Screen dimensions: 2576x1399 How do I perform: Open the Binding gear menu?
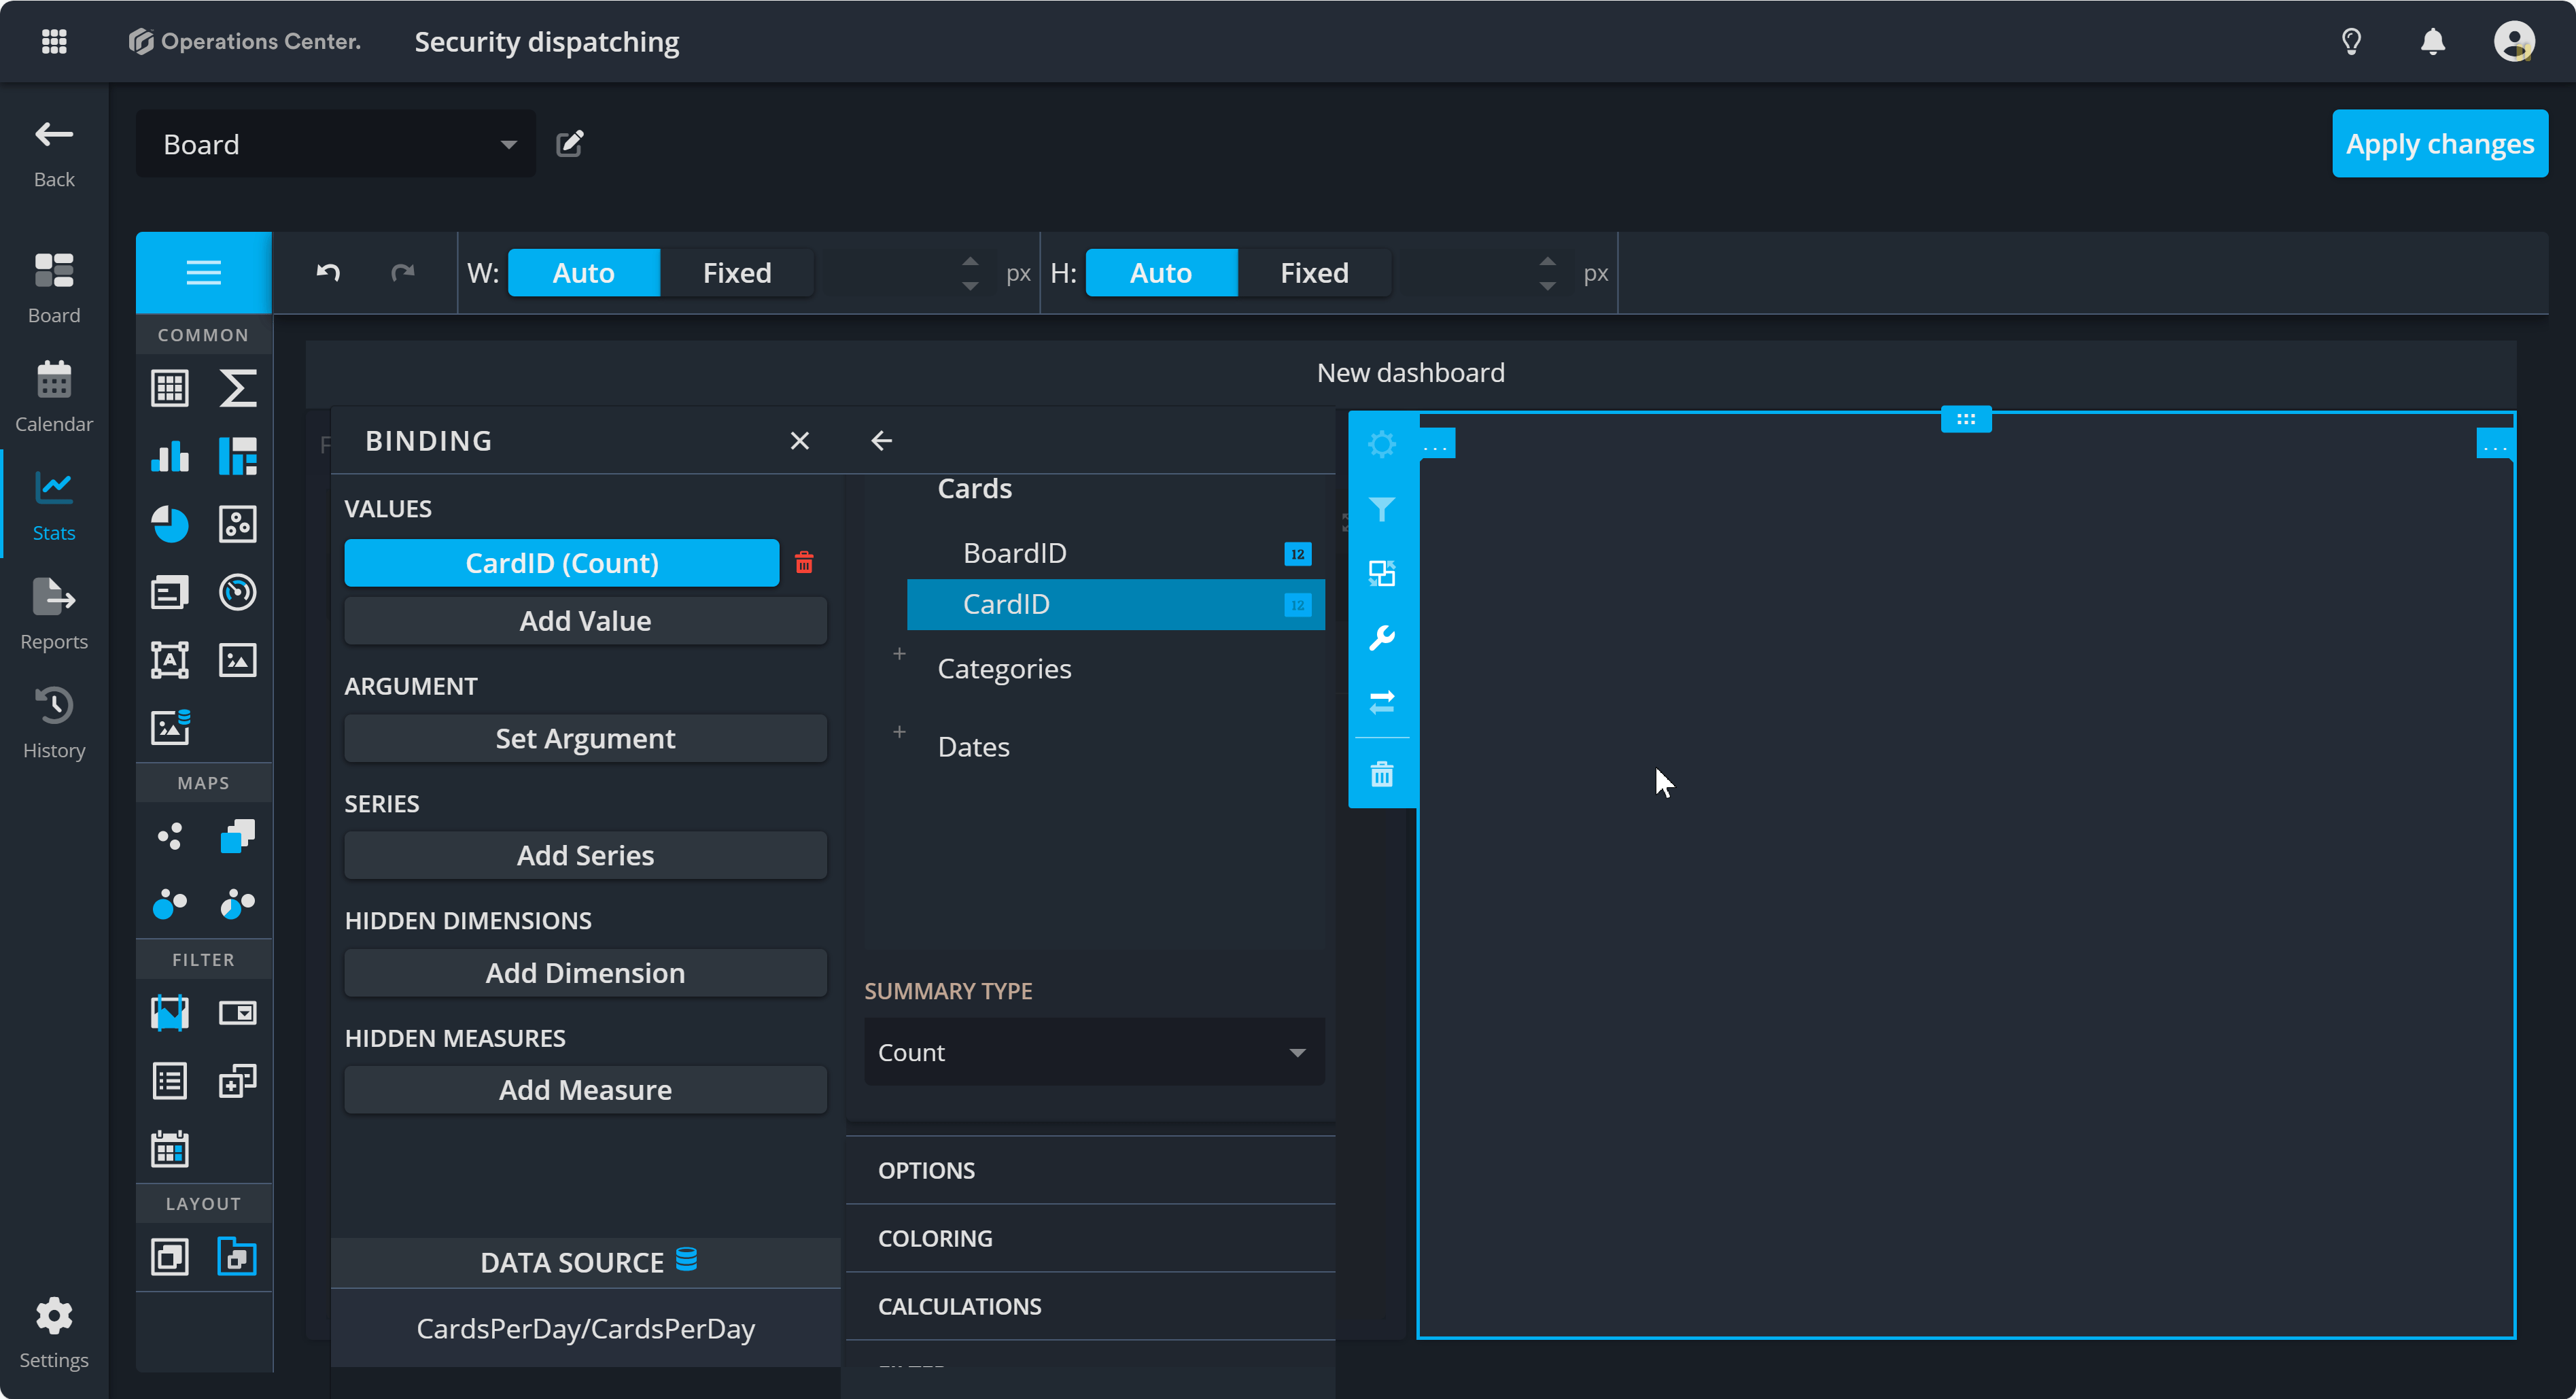pos(1382,444)
